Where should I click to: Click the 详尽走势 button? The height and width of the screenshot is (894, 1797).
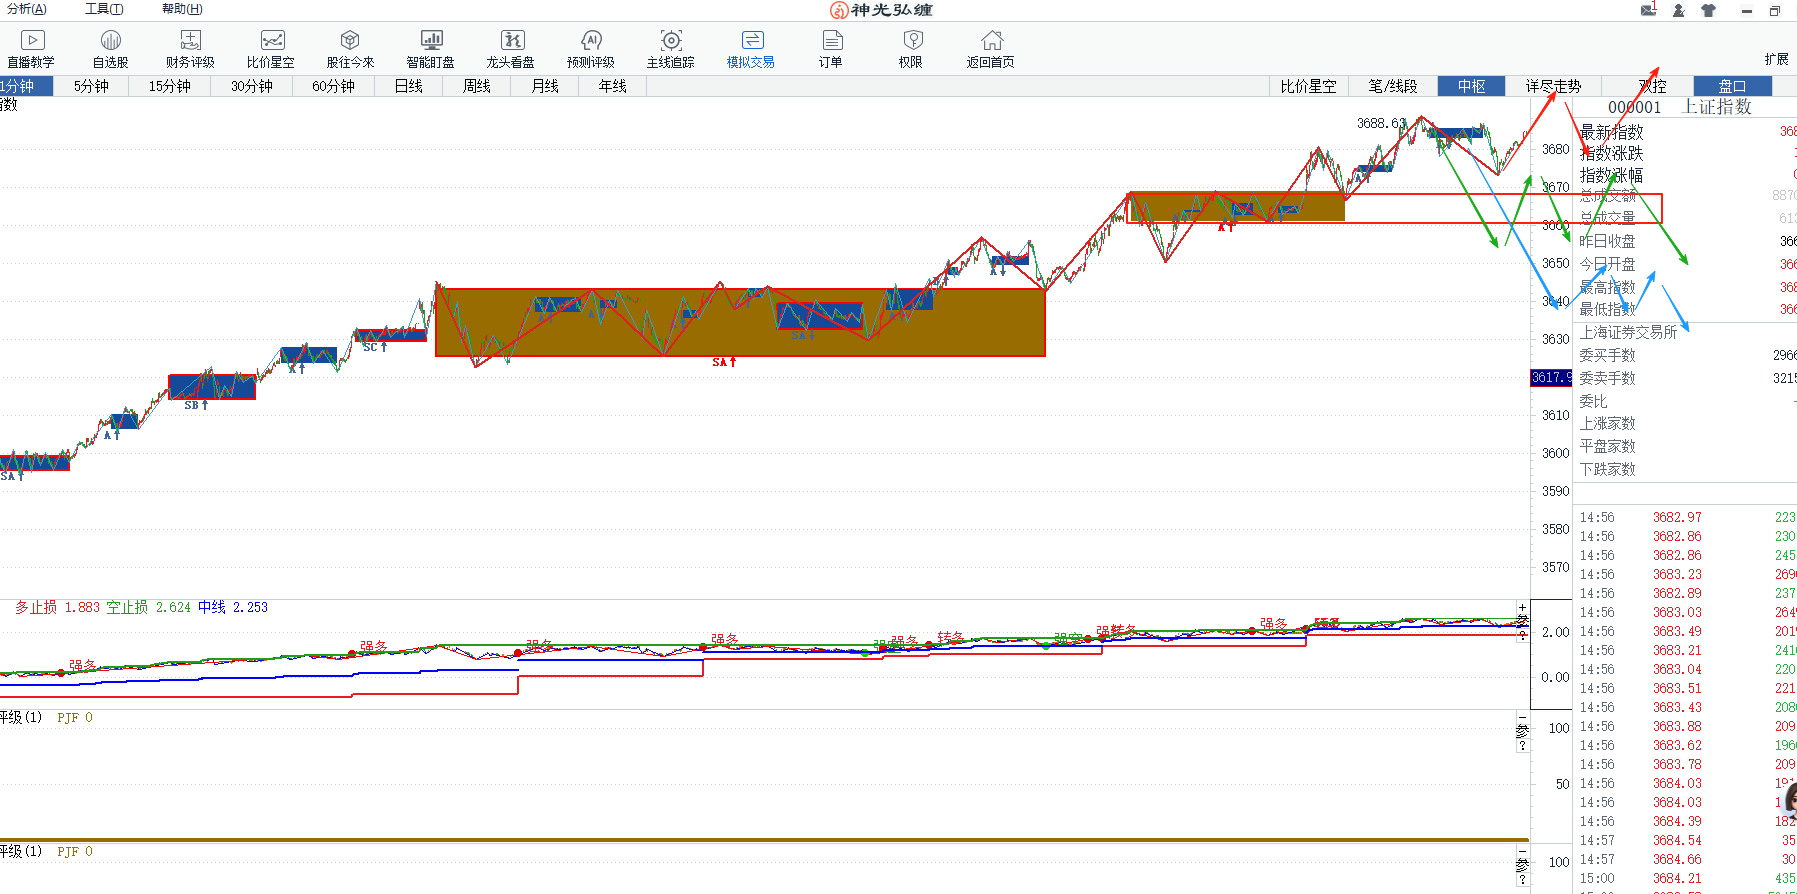point(1553,86)
